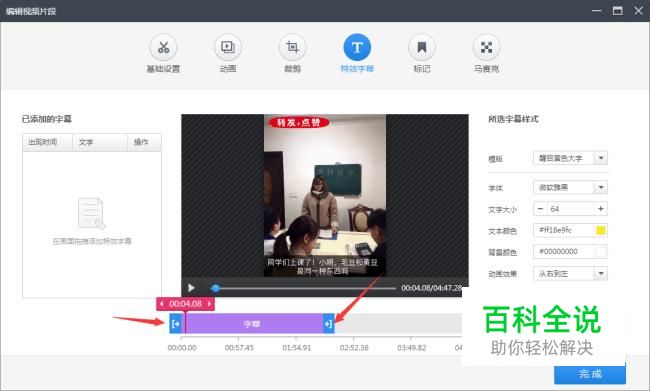650x391 pixels.
Task: Click the 02:52.36 timeline ruler label
Action: pos(354,347)
